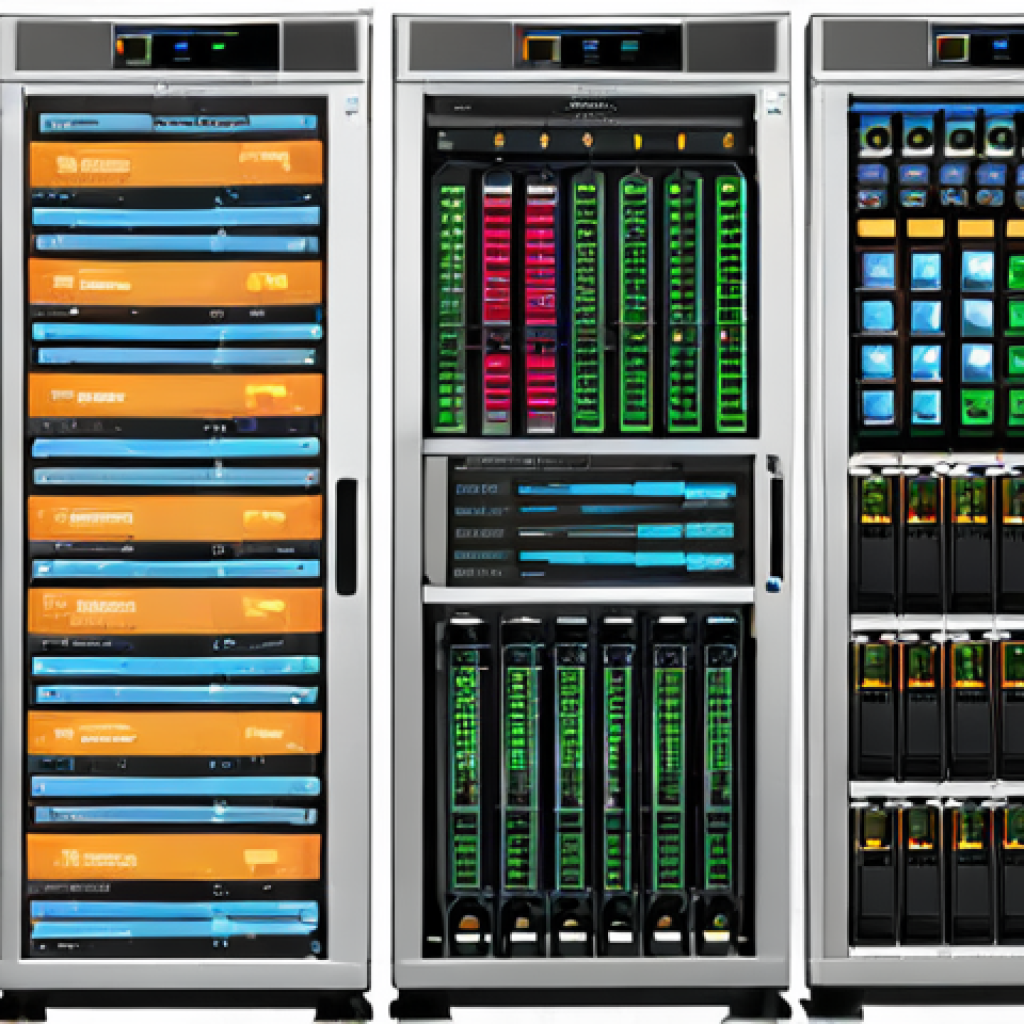
Task: Select the green tile in the bottom row's third column
Action: coord(977,408)
